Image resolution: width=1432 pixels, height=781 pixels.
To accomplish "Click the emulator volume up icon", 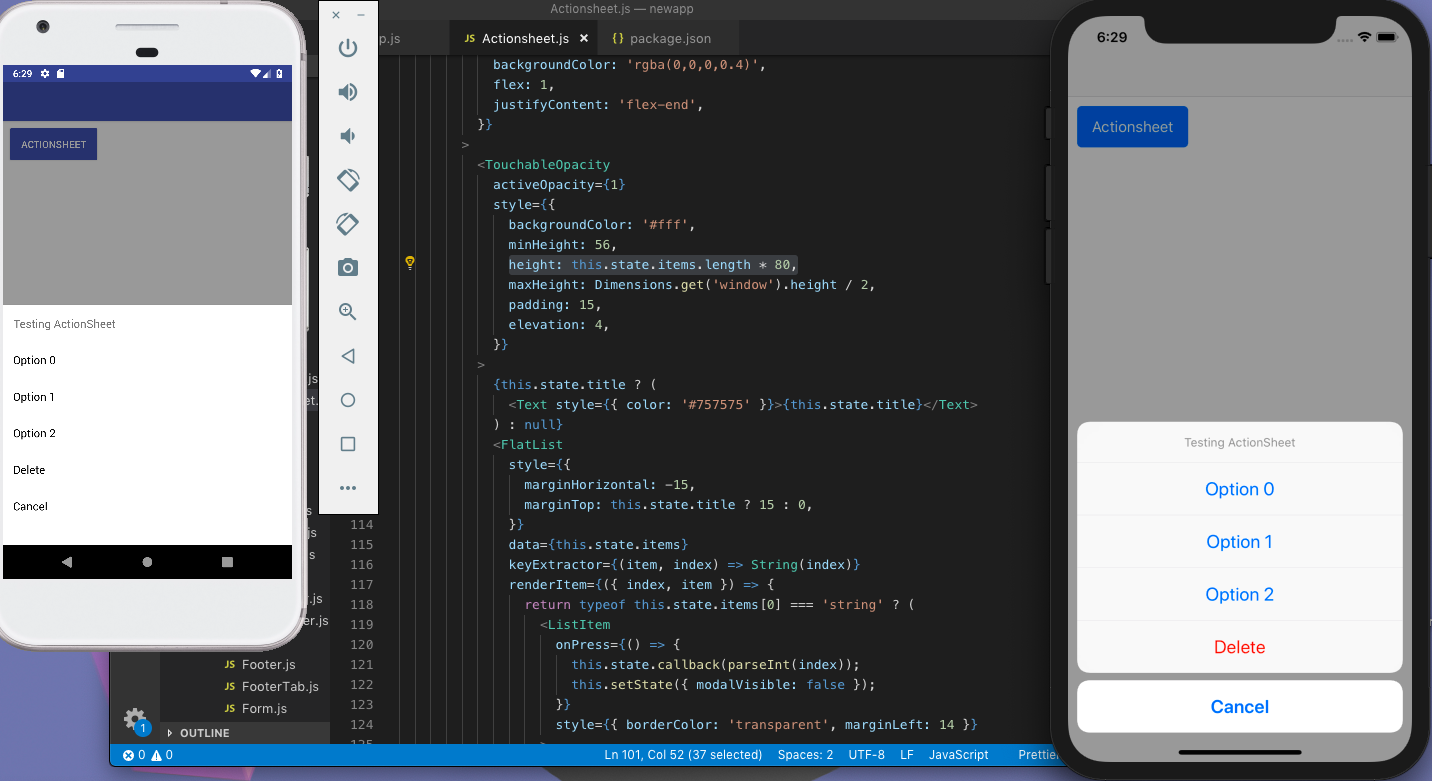I will tap(348, 92).
